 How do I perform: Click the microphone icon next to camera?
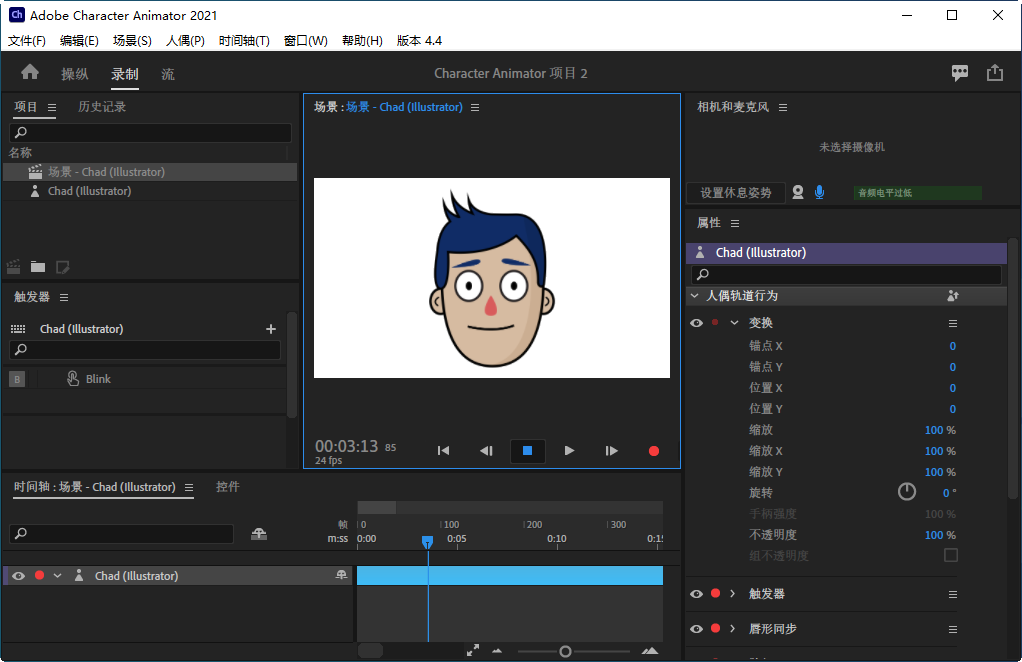[819, 192]
